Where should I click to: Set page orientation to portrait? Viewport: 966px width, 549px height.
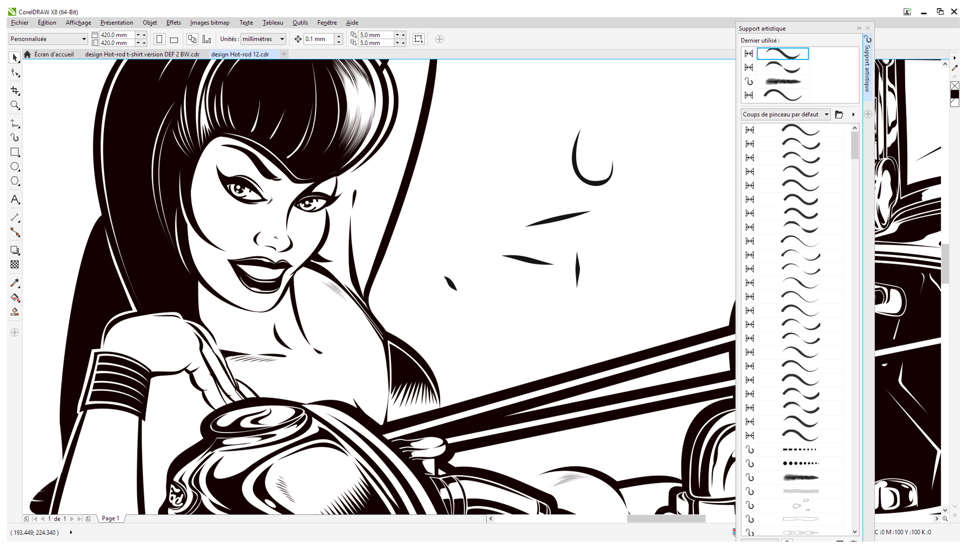click(x=160, y=39)
